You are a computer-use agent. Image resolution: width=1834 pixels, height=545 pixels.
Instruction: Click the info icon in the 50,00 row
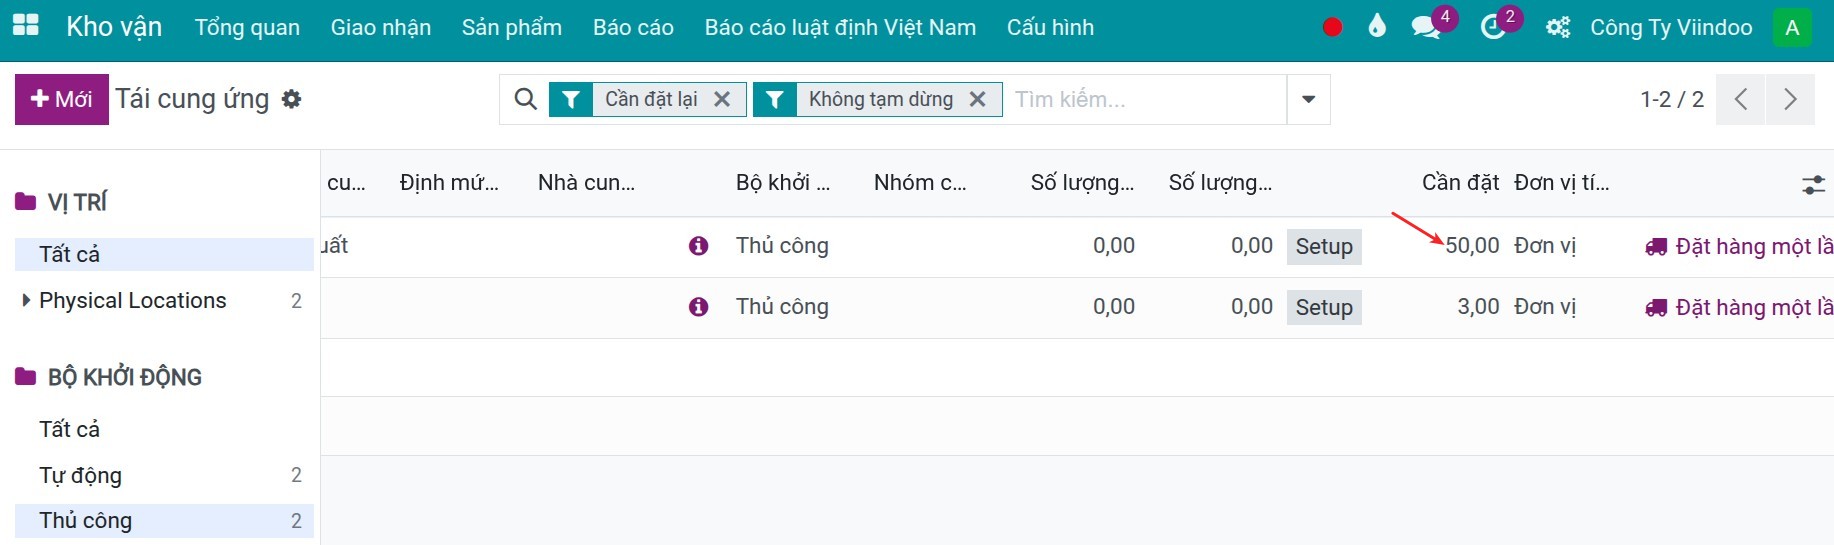point(698,246)
